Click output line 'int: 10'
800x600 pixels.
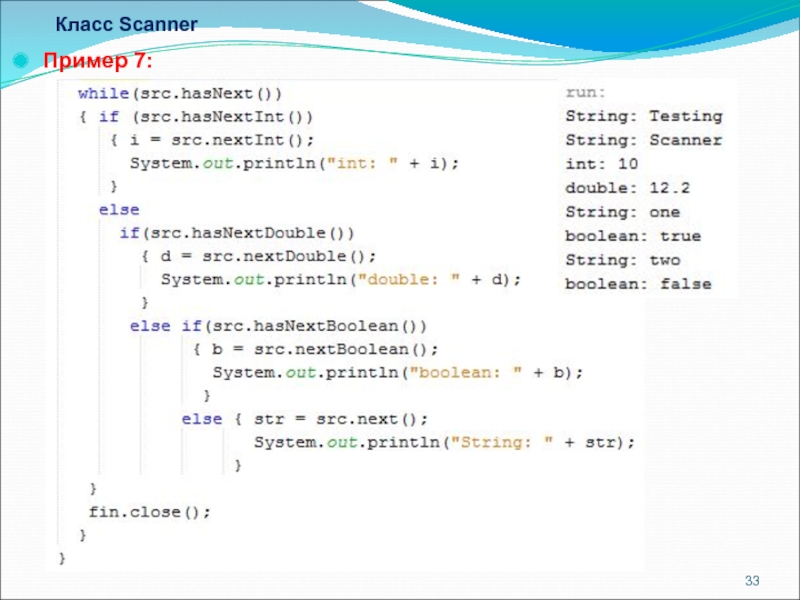pyautogui.click(x=602, y=164)
